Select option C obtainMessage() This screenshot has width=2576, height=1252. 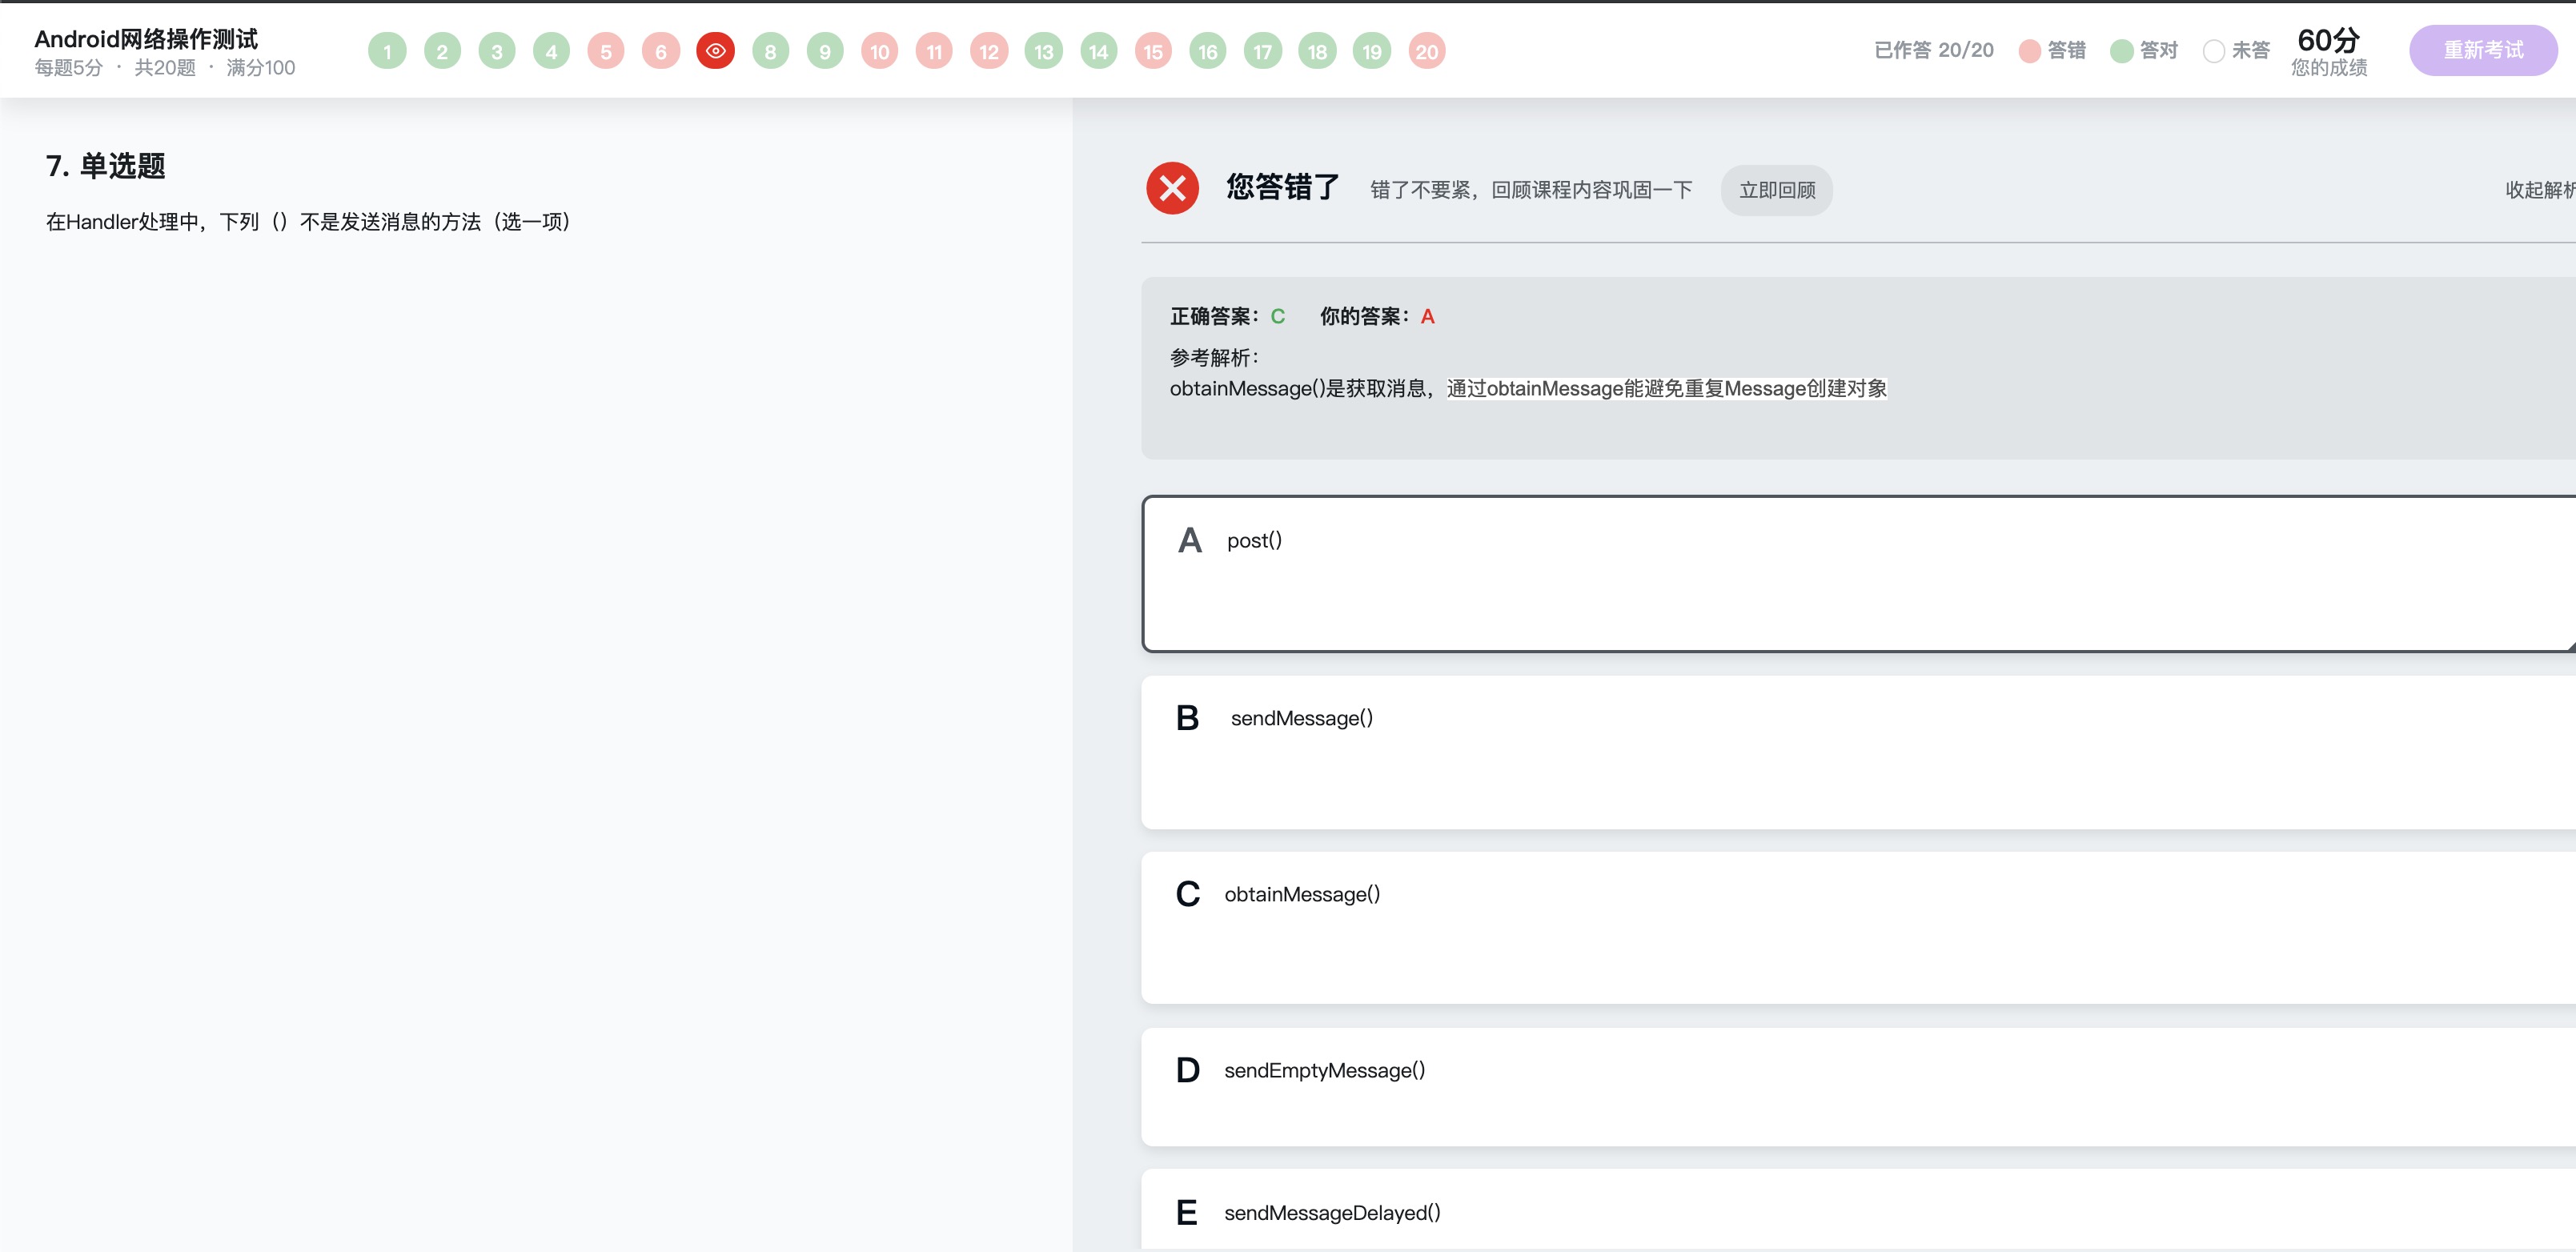click(1859, 927)
